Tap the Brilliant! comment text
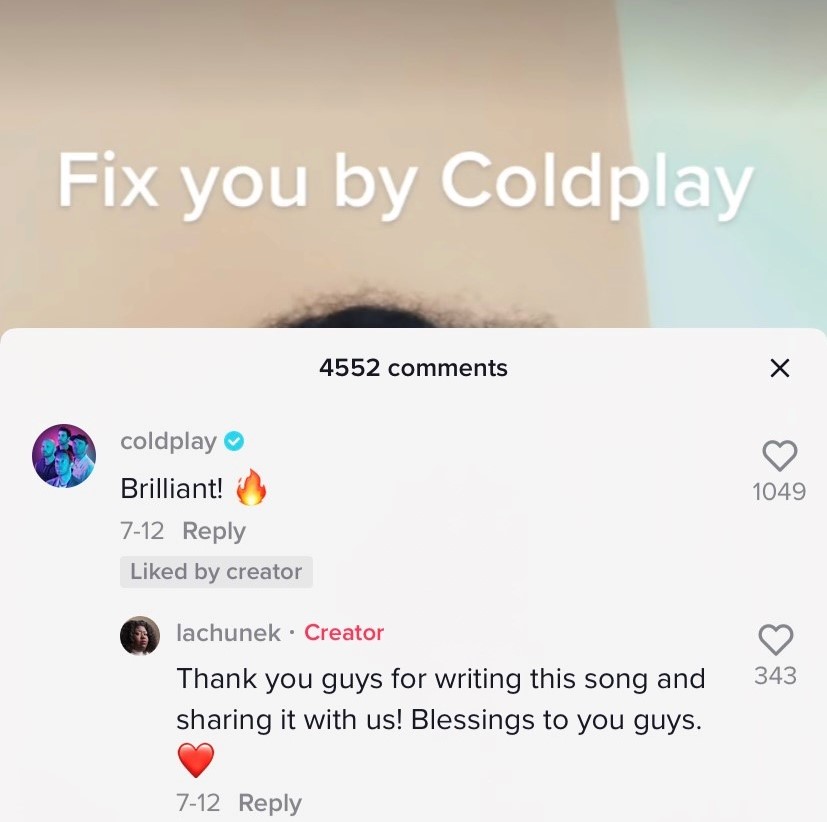This screenshot has height=822, width=827. pos(171,488)
